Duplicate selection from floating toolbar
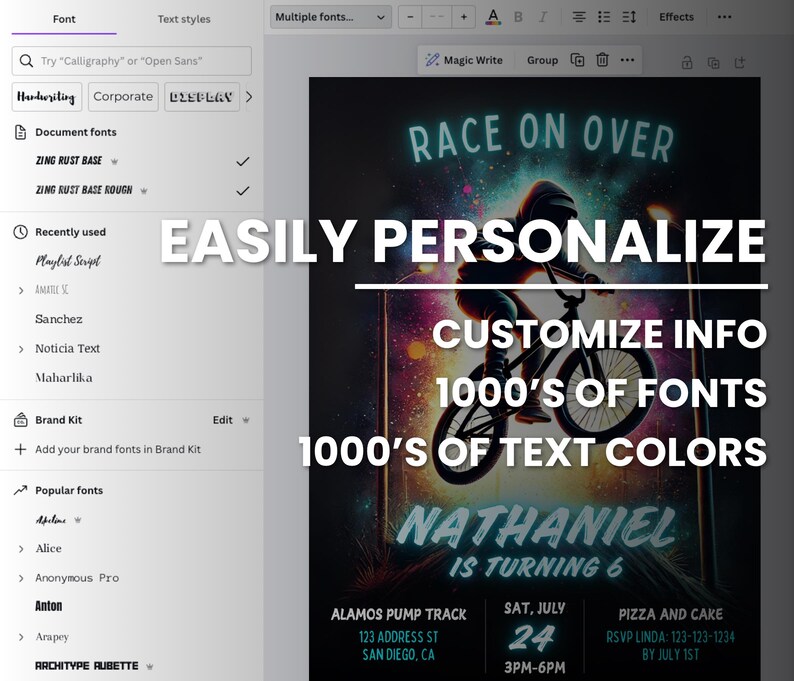The height and width of the screenshot is (681, 794). 577,60
